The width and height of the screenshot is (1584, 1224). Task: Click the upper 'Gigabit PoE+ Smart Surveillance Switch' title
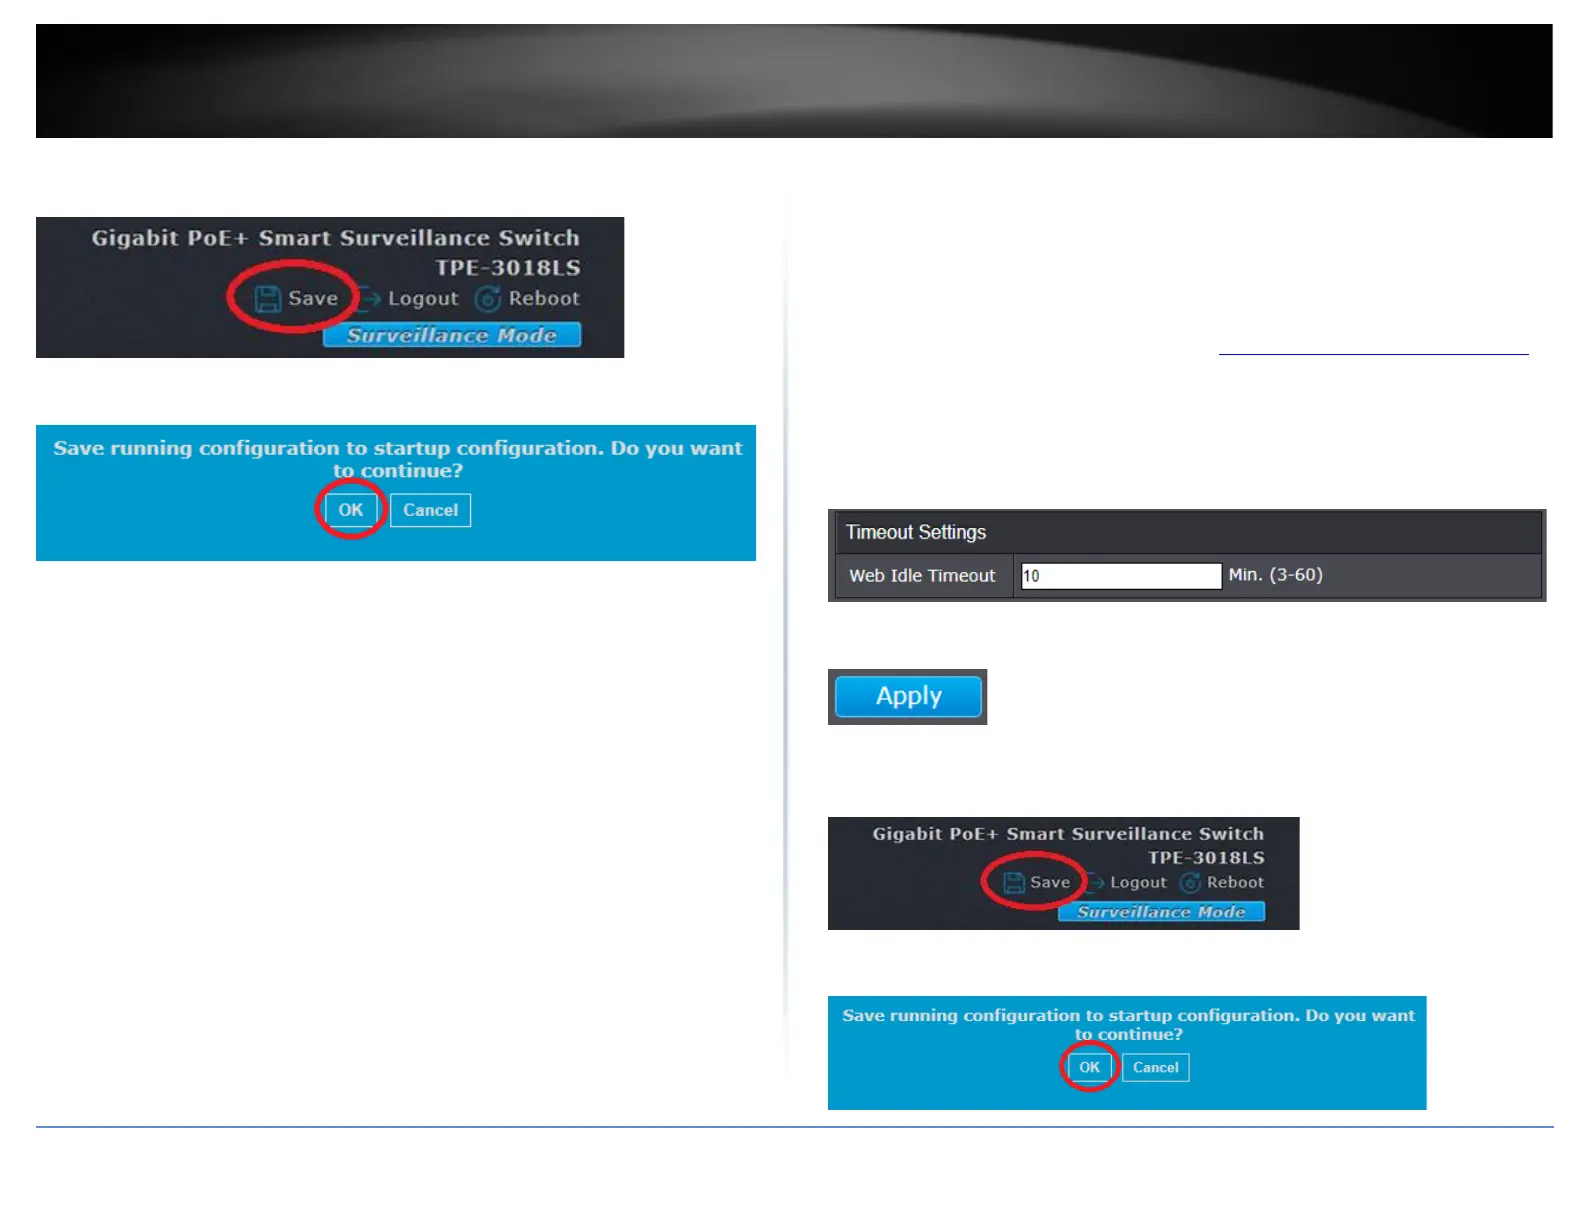pos(336,238)
